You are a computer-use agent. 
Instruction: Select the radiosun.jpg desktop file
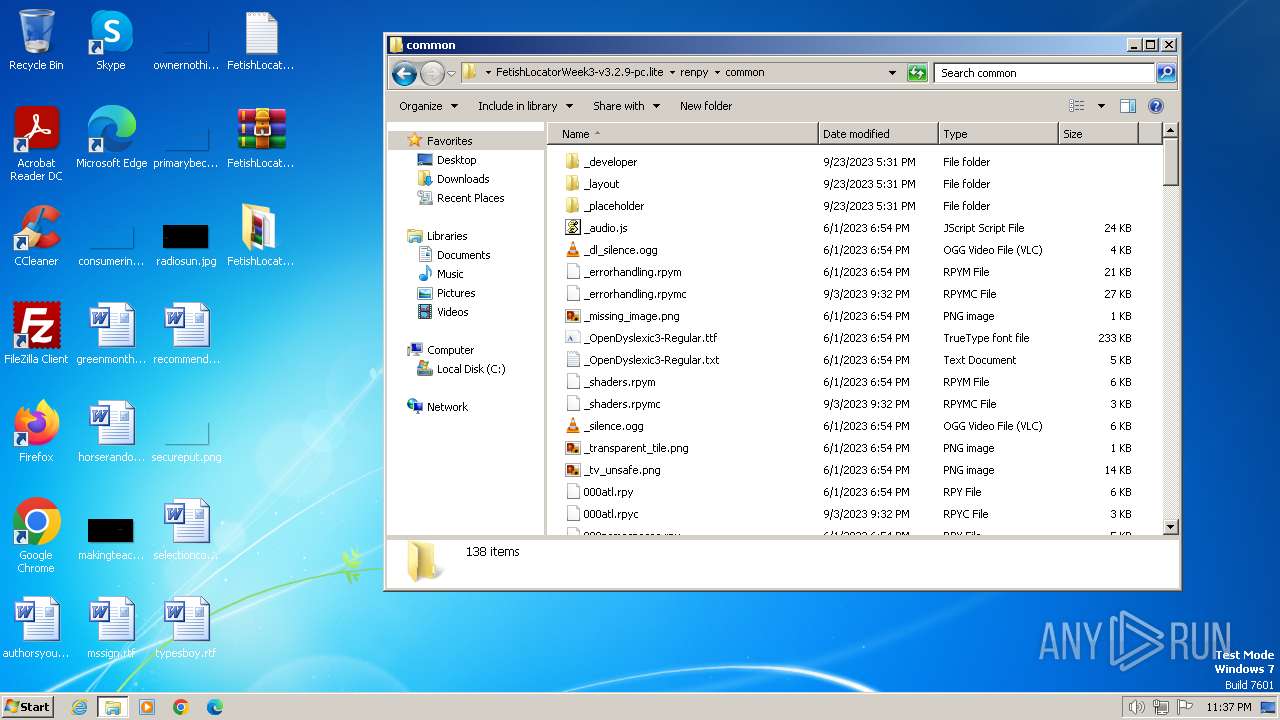point(186,245)
